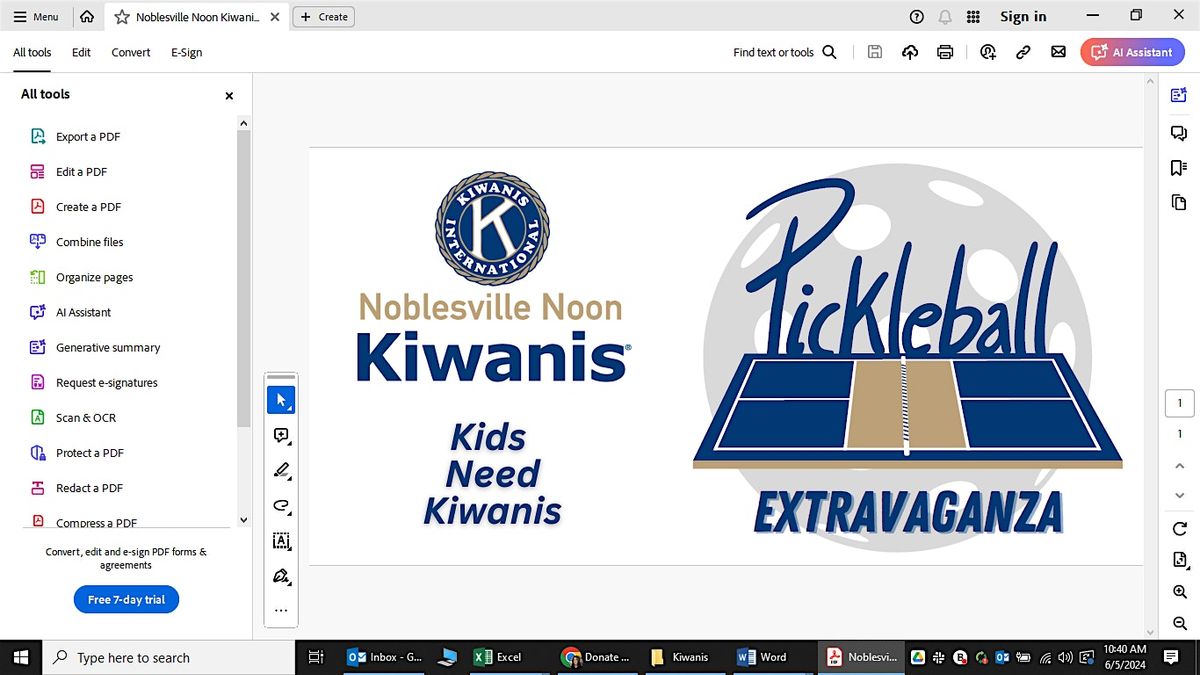Close the All tools panel
The width and height of the screenshot is (1200, 675).
(x=229, y=95)
